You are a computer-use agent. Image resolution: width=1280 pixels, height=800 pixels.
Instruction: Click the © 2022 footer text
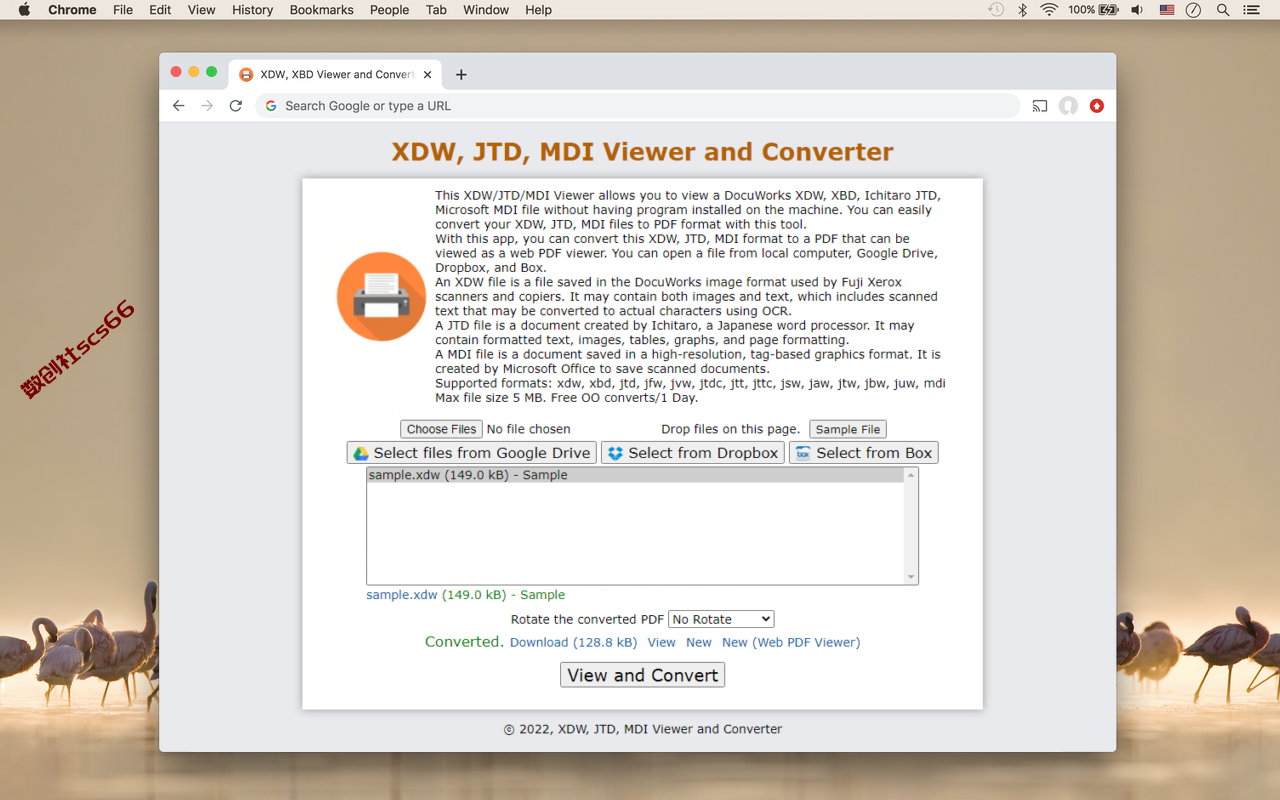pos(642,729)
